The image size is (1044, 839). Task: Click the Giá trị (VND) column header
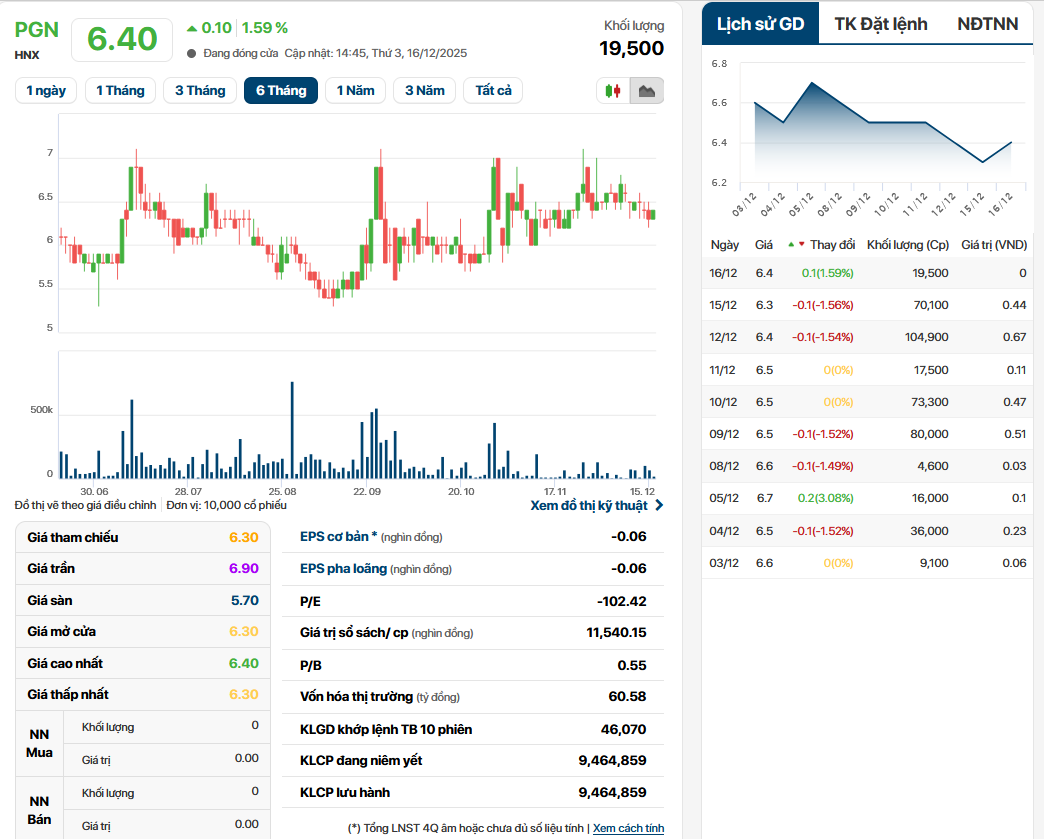coord(994,245)
